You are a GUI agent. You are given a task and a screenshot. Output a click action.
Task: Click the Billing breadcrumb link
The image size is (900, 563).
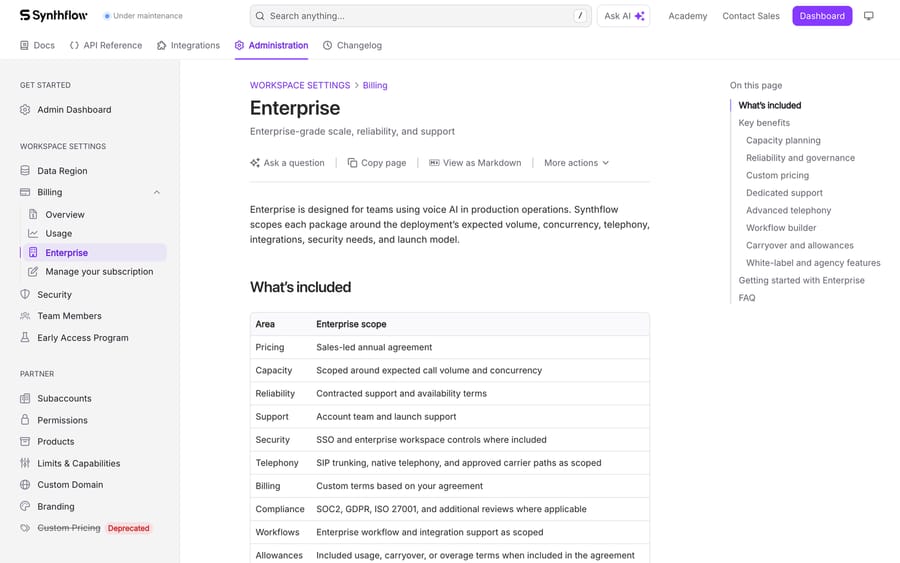375,85
